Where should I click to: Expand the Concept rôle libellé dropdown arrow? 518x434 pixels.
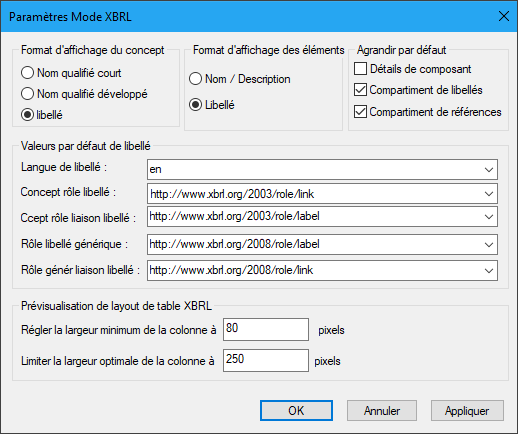[x=489, y=194]
